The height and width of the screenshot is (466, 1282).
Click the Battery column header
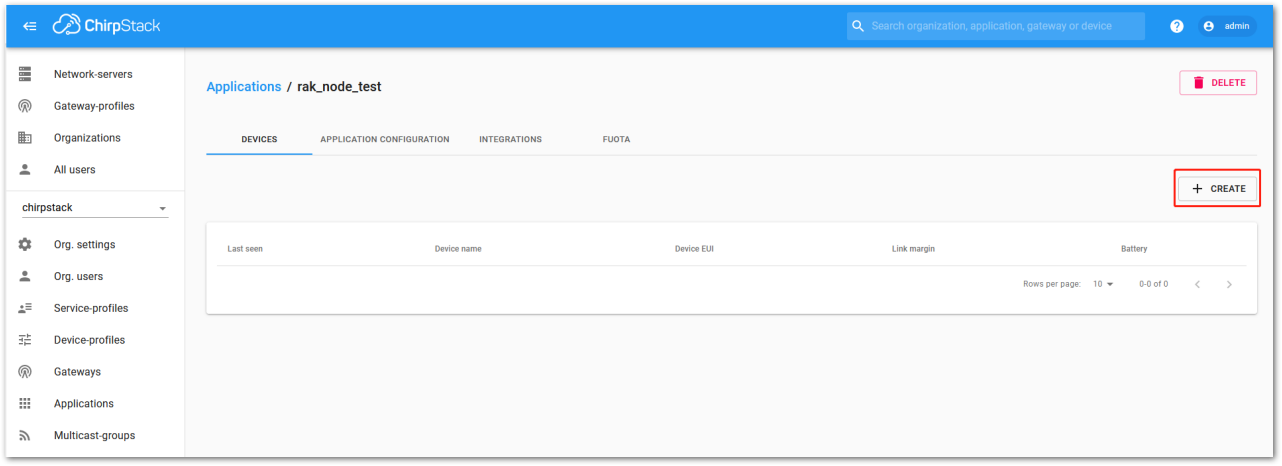point(1134,249)
